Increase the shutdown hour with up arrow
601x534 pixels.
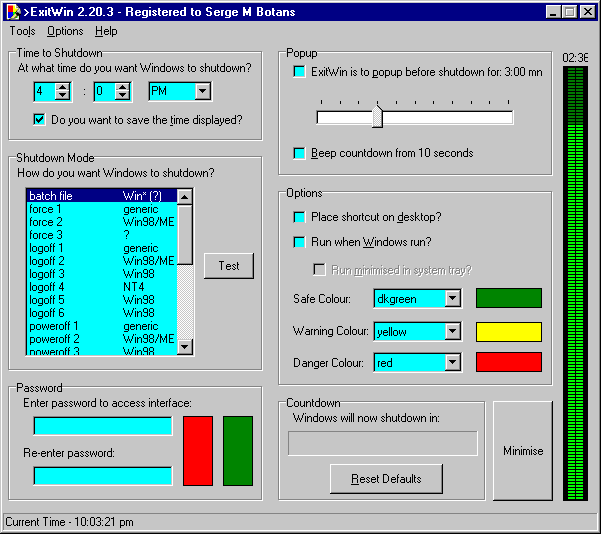click(63, 87)
